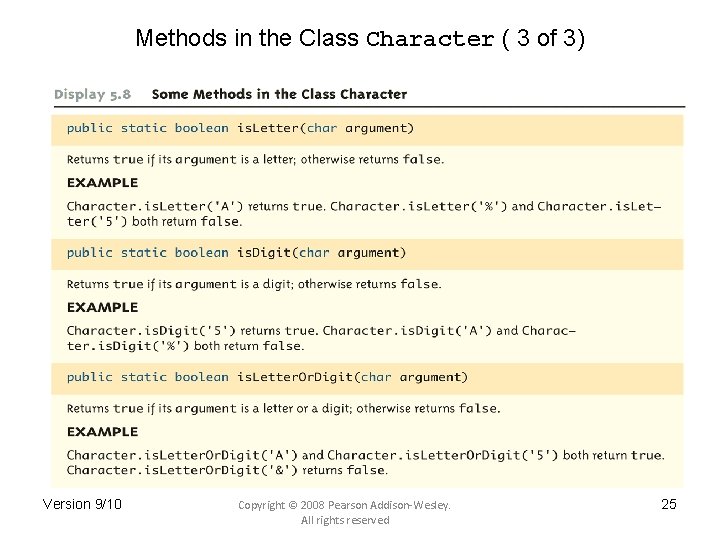Screen dimensions: 720x540
Task: Click the isDigit return description sentence
Action: (x=253, y=284)
